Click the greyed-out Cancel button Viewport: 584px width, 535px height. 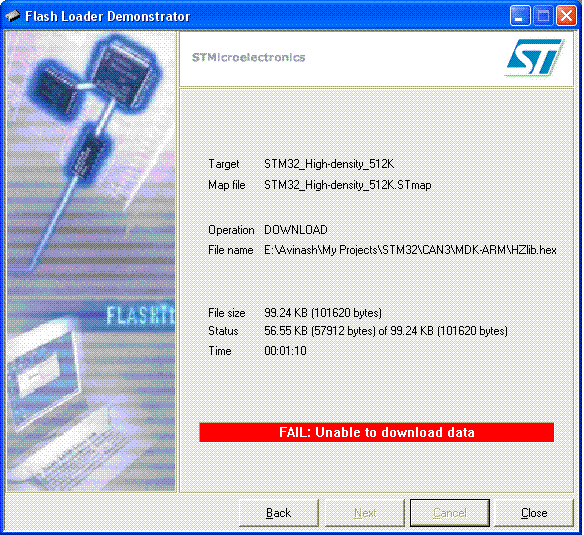click(450, 513)
